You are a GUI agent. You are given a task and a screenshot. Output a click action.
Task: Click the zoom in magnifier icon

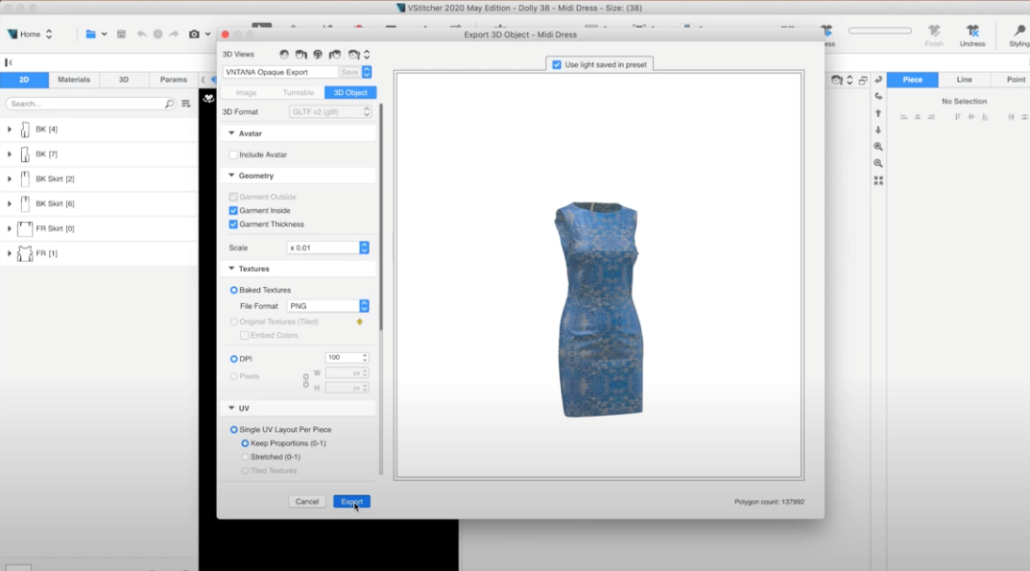[x=878, y=146]
